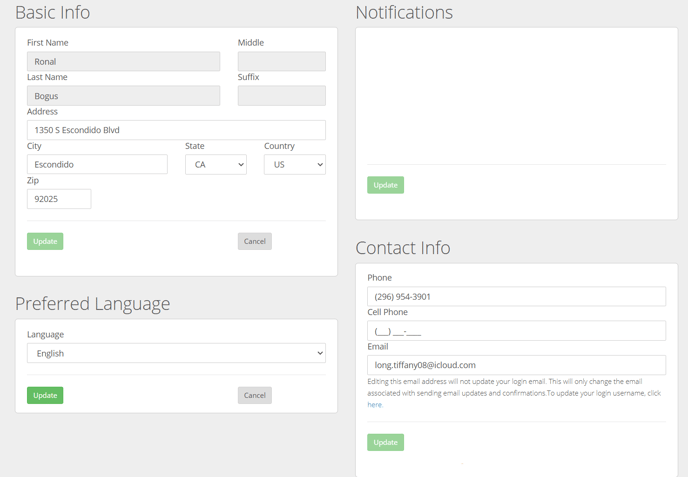Click the Last Name field showing Bogus
This screenshot has width=688, height=477.
(123, 96)
